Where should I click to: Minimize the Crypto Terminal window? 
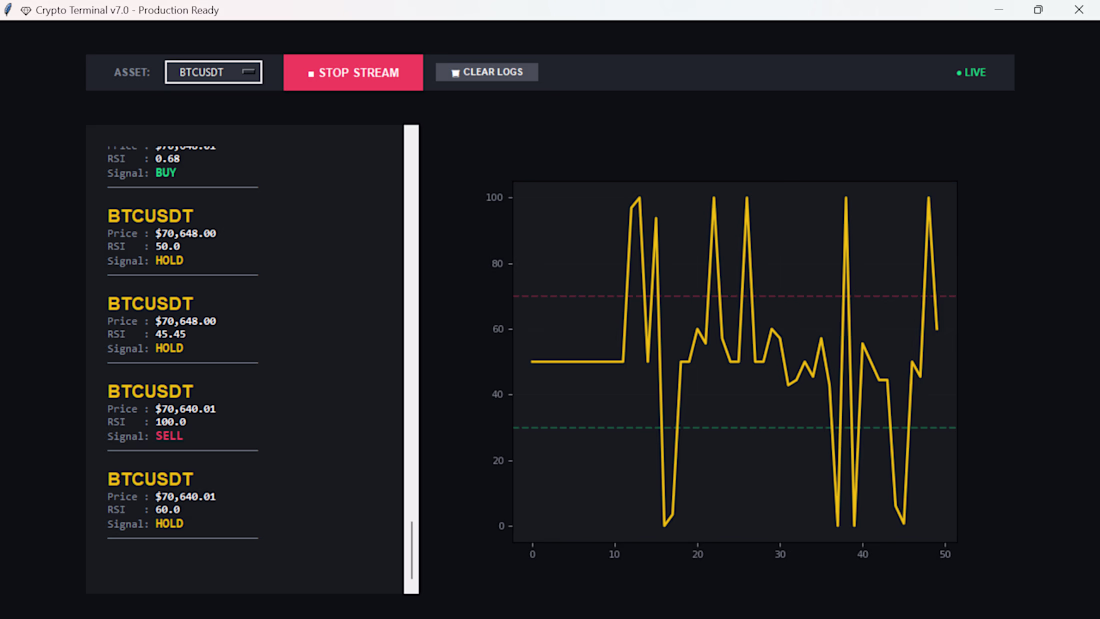[x=999, y=10]
